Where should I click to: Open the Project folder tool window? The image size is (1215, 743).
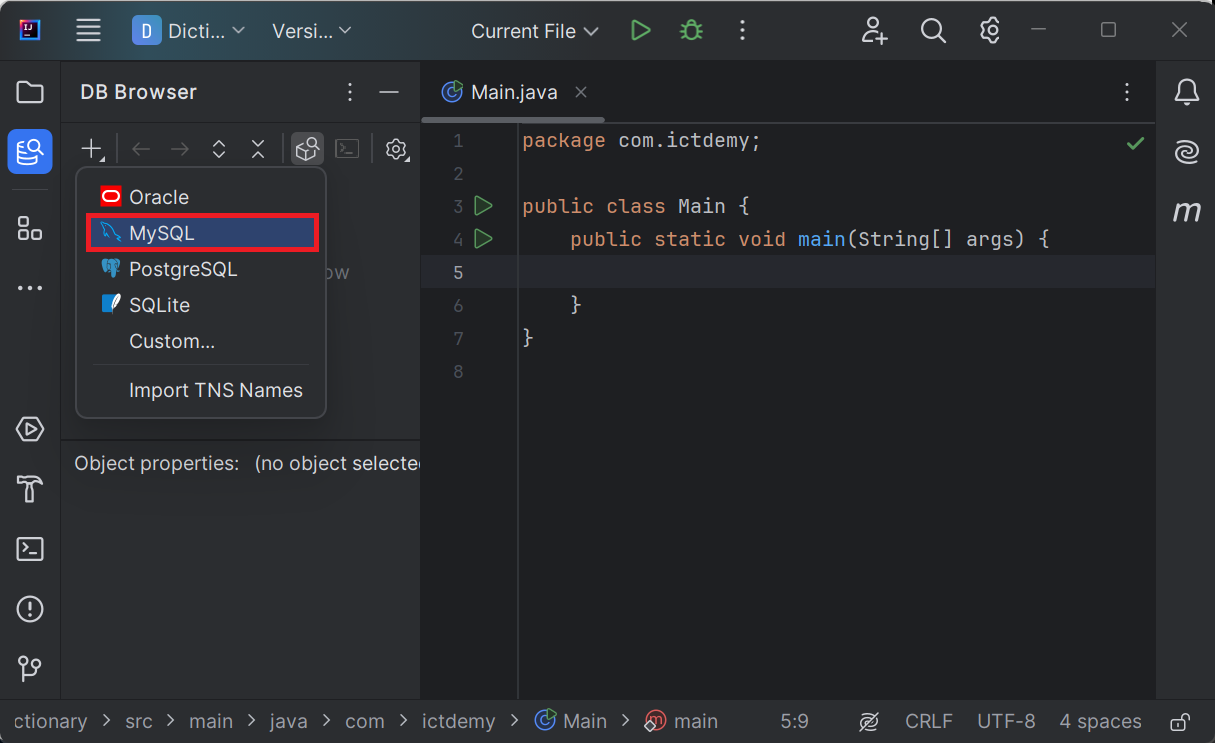click(30, 92)
